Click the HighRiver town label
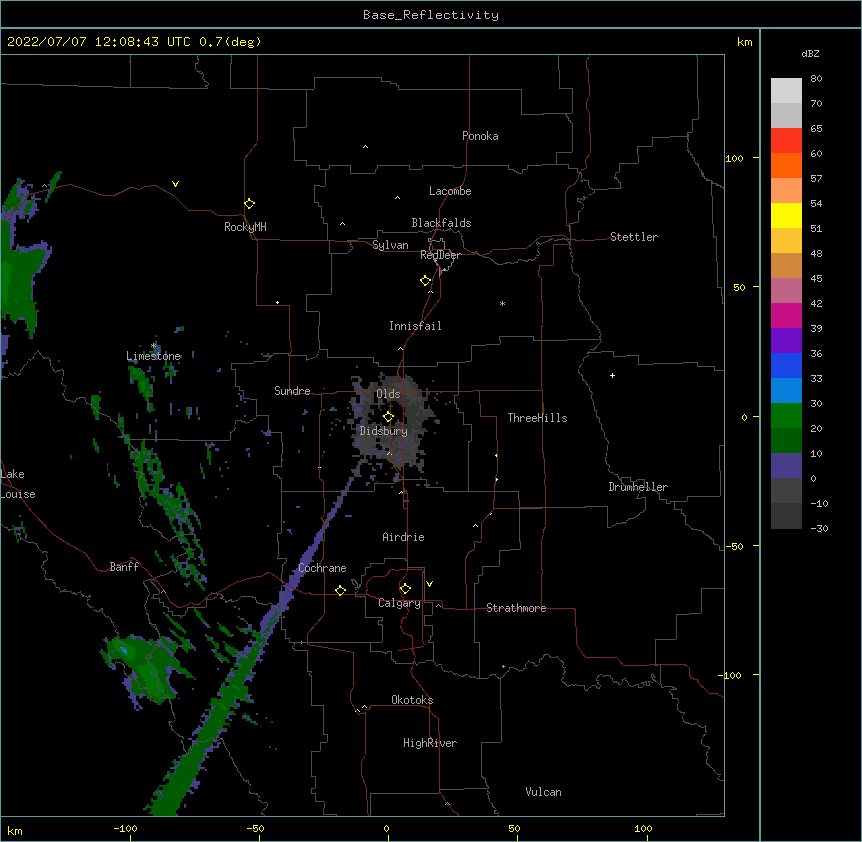 pos(430,743)
